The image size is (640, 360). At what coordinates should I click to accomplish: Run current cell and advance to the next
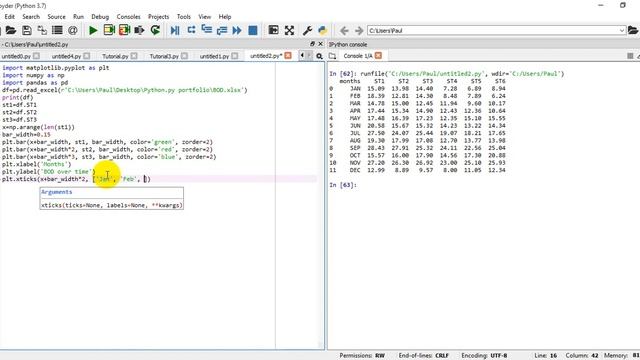[x=124, y=30]
